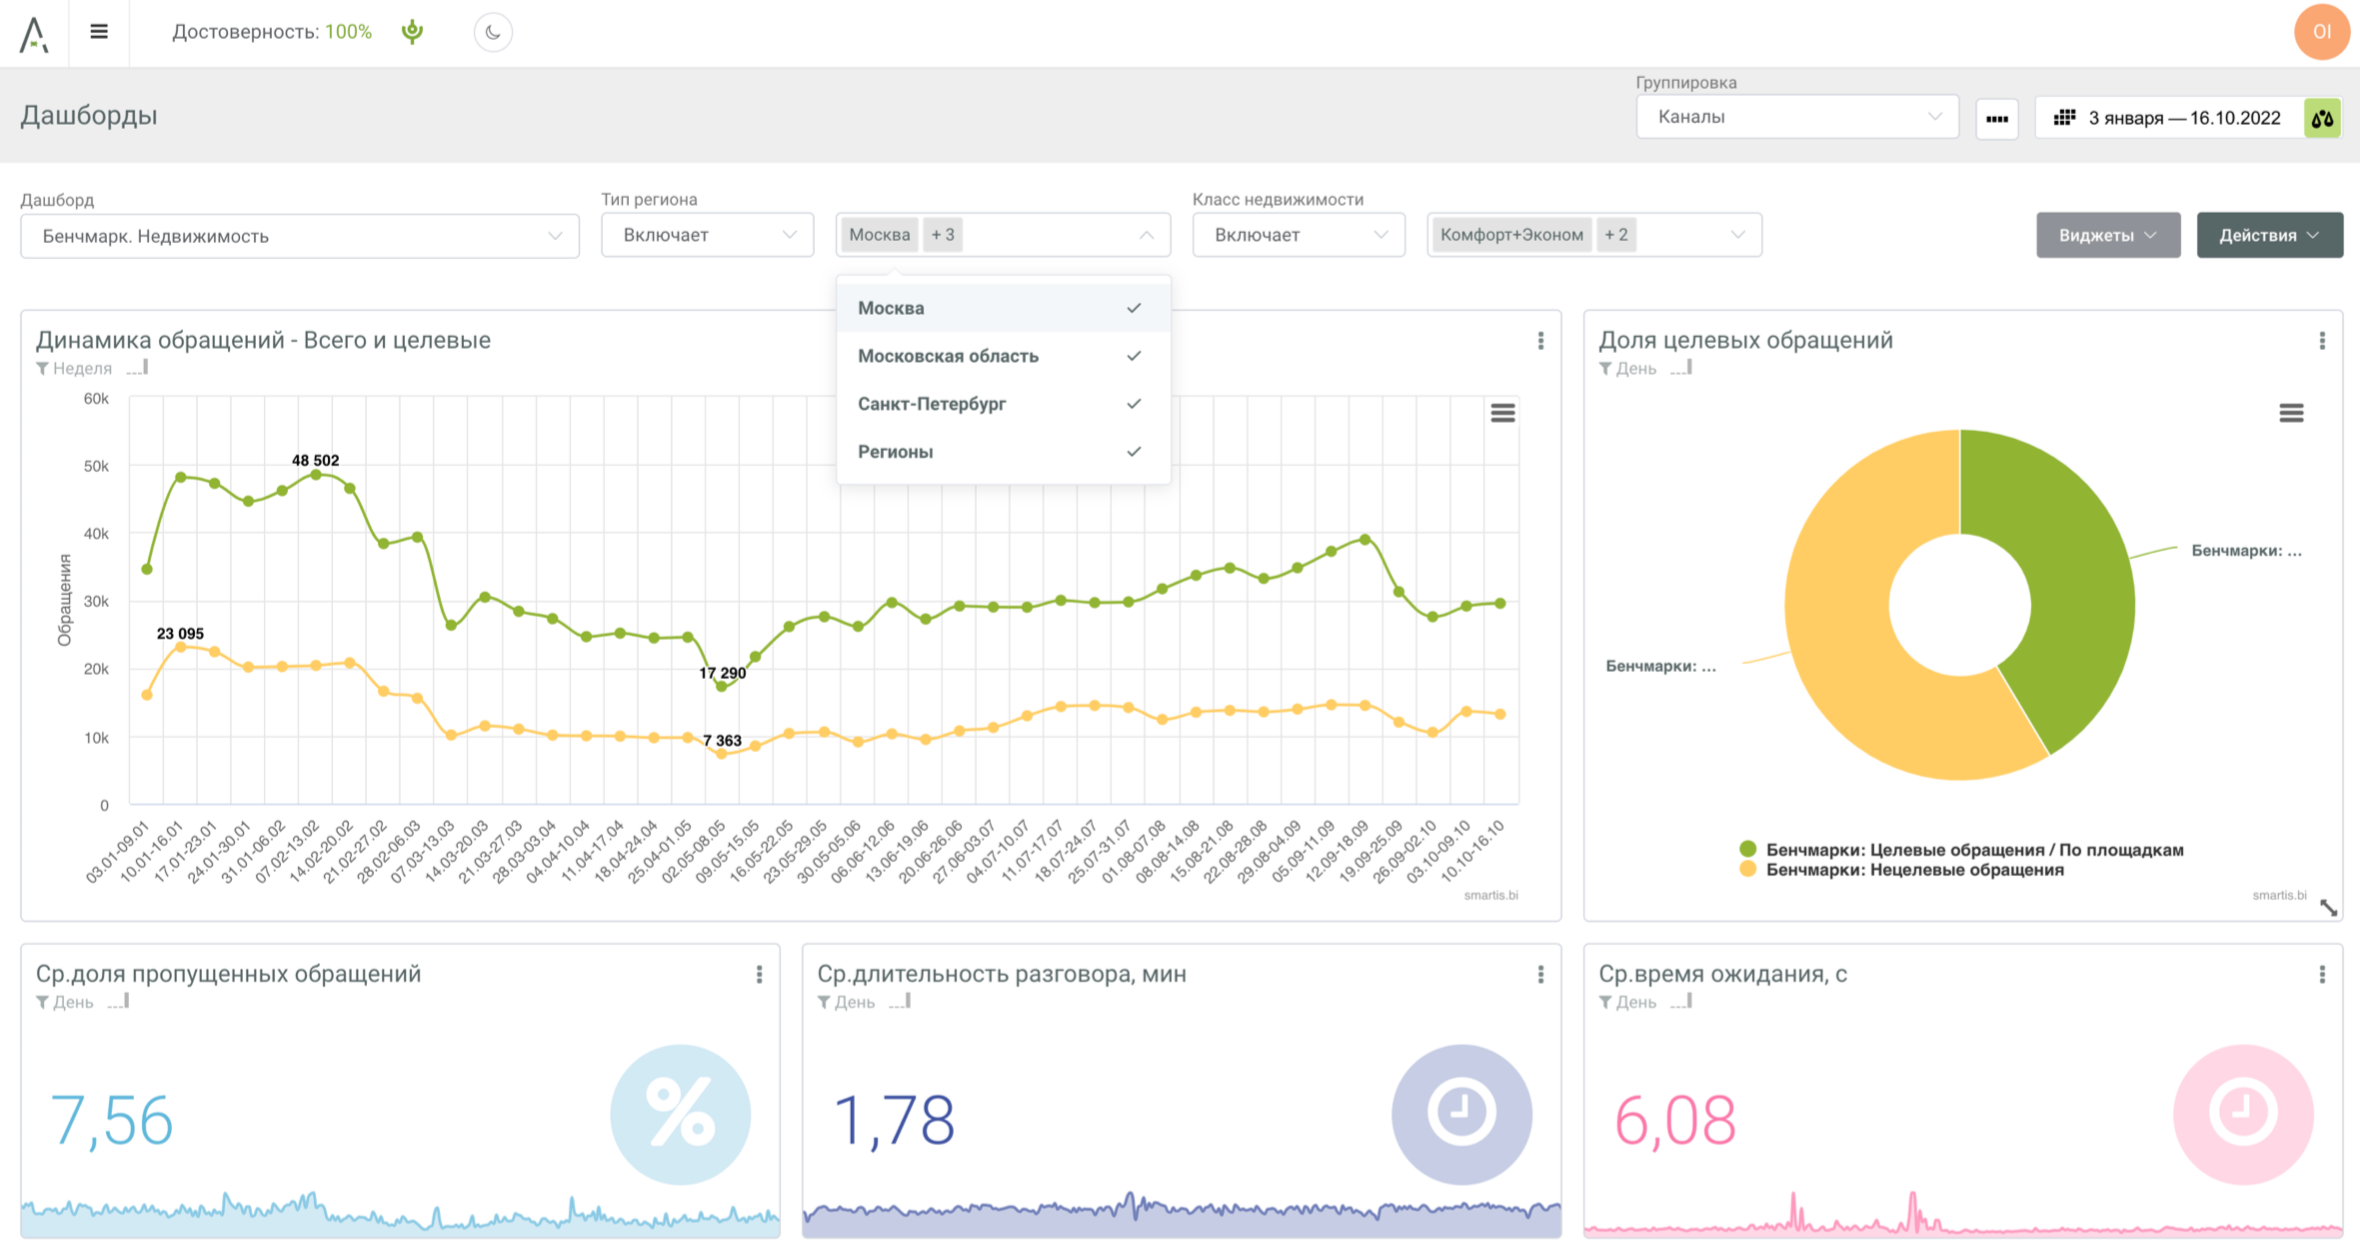Toggle green Целевые обращения legend swatch
The height and width of the screenshot is (1256, 2360).
pyautogui.click(x=1748, y=849)
